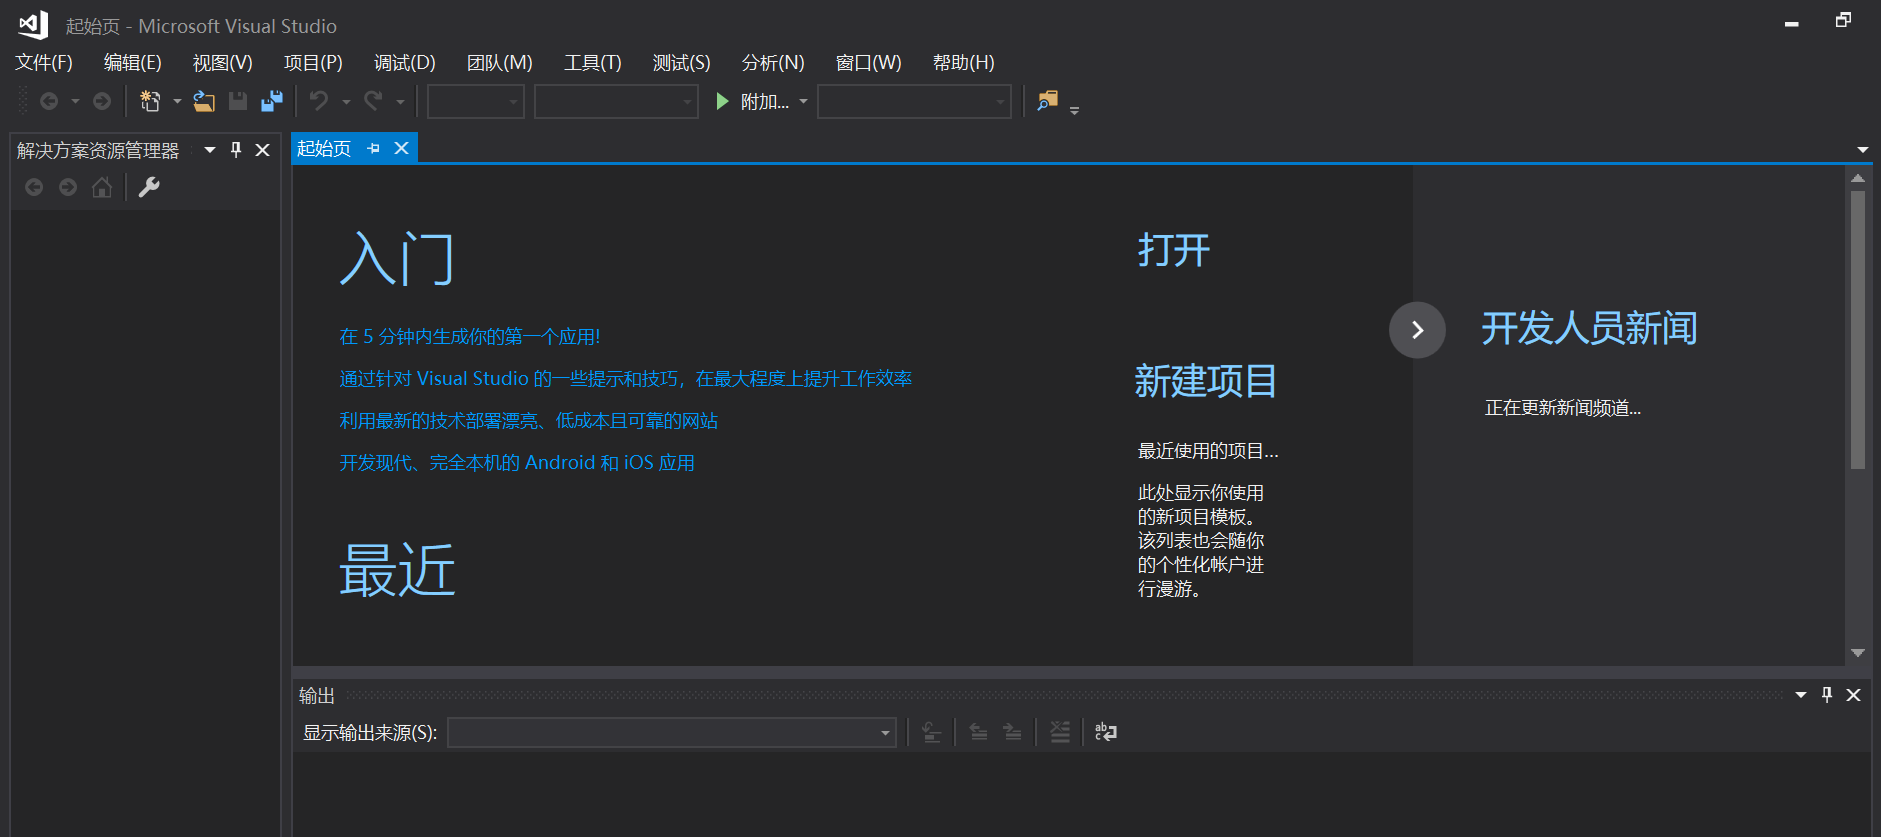Open the 帮助(H) menu
The image size is (1881, 837).
(x=964, y=62)
